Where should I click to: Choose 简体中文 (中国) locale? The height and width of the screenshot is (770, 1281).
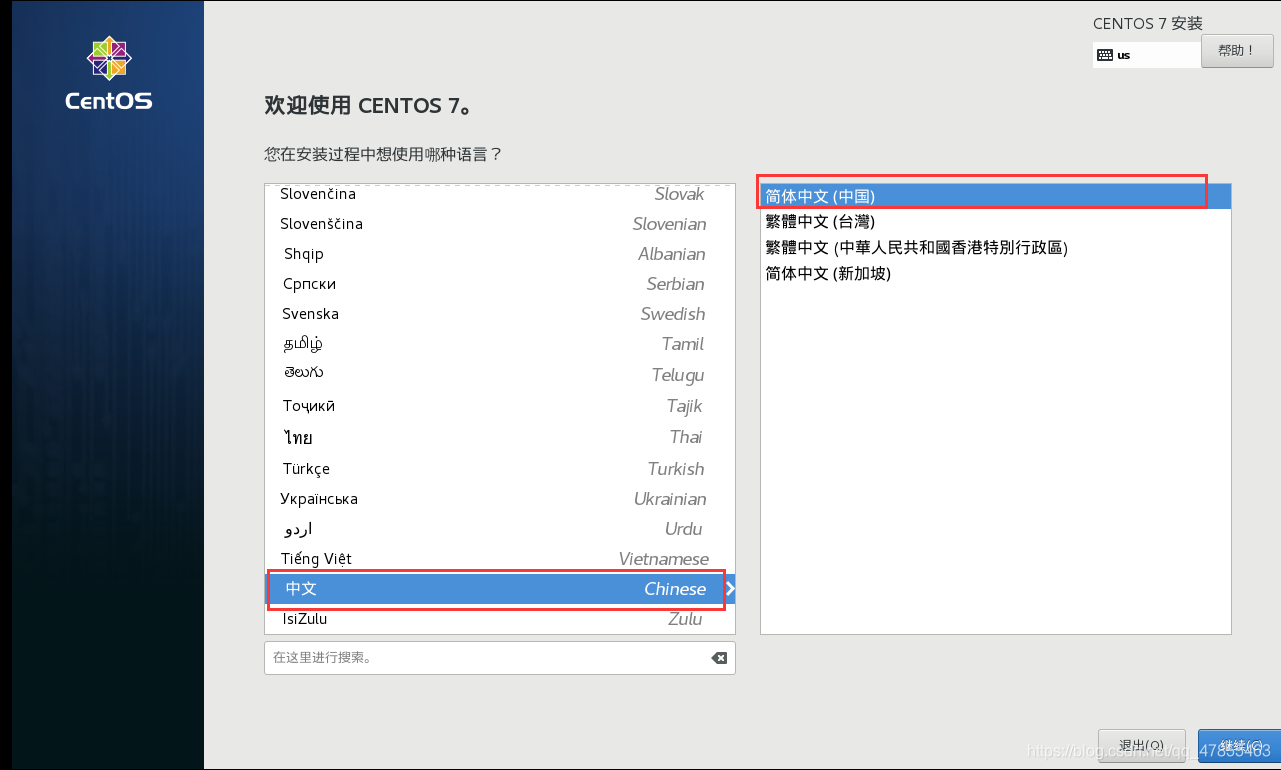pos(996,196)
